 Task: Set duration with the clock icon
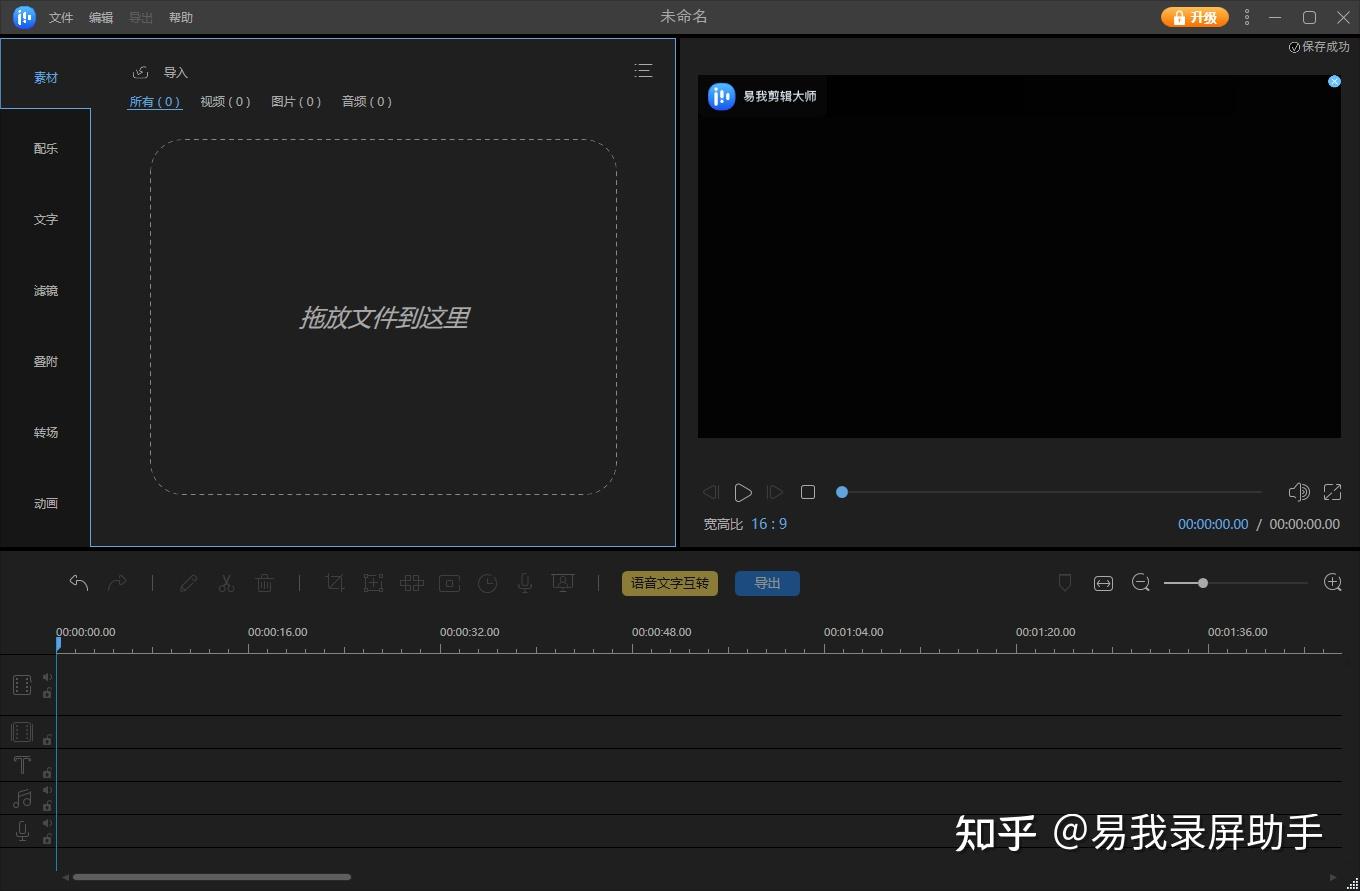coord(487,583)
